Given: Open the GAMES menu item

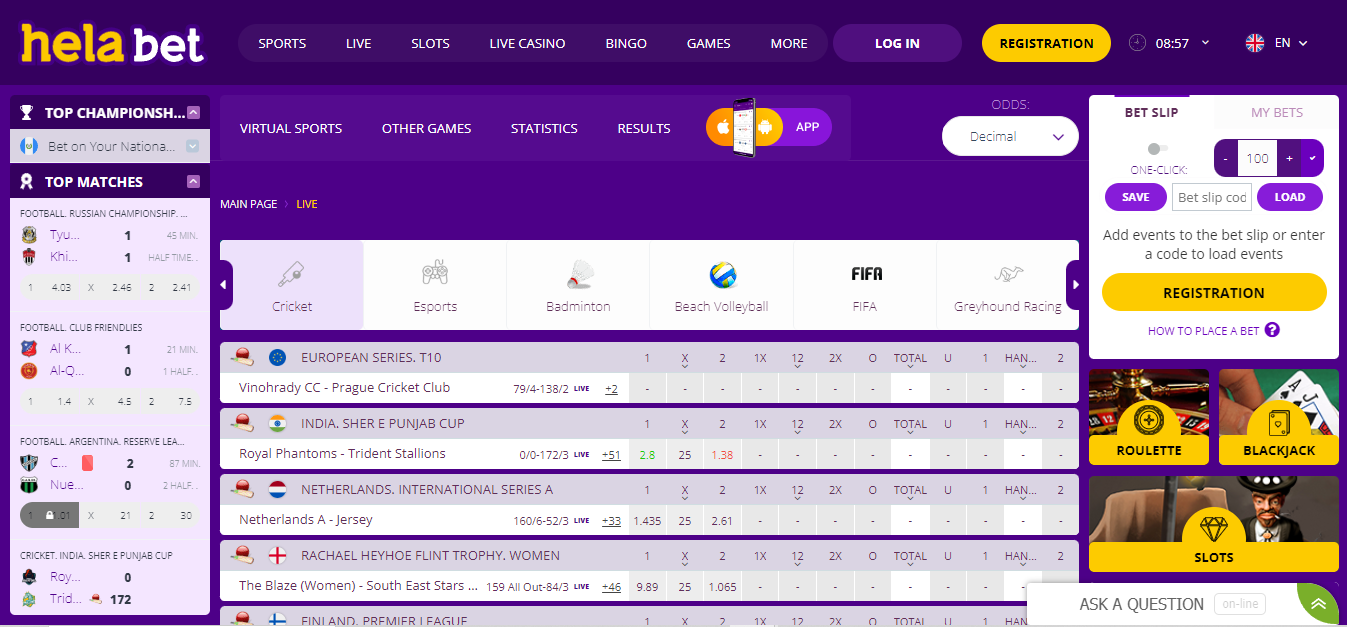Looking at the screenshot, I should point(708,43).
